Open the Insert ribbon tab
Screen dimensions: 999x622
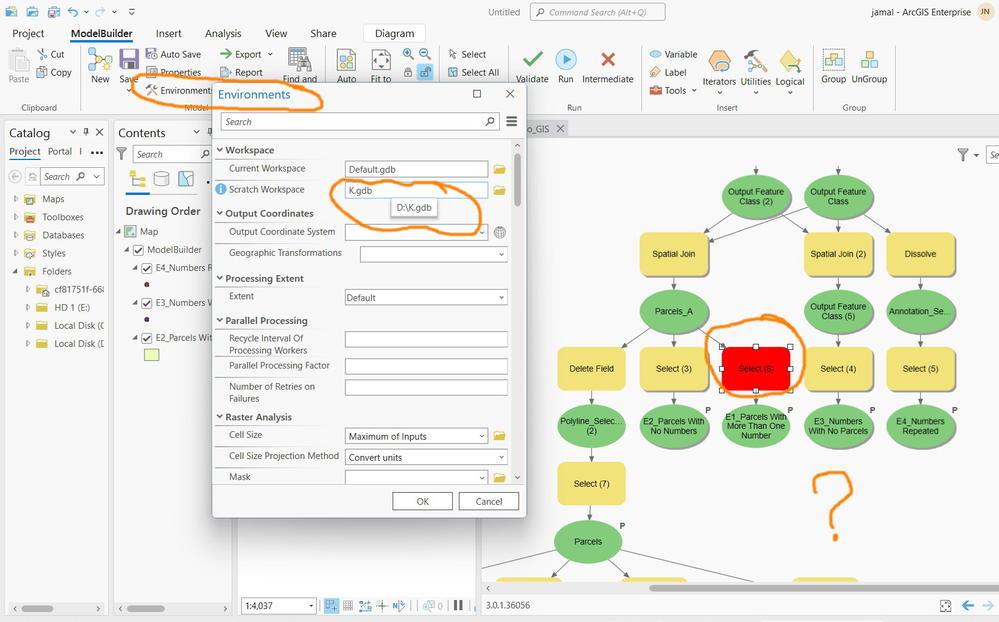coord(168,34)
